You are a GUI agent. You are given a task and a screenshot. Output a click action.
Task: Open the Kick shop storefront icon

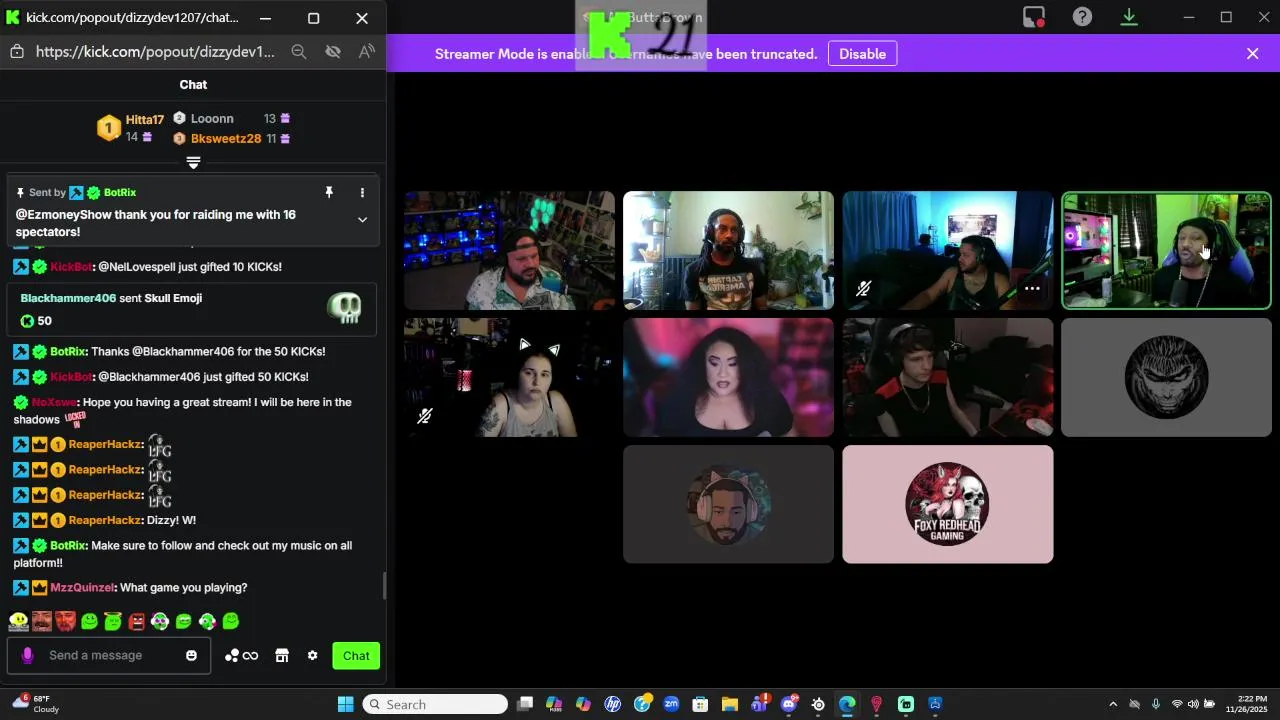[282, 656]
